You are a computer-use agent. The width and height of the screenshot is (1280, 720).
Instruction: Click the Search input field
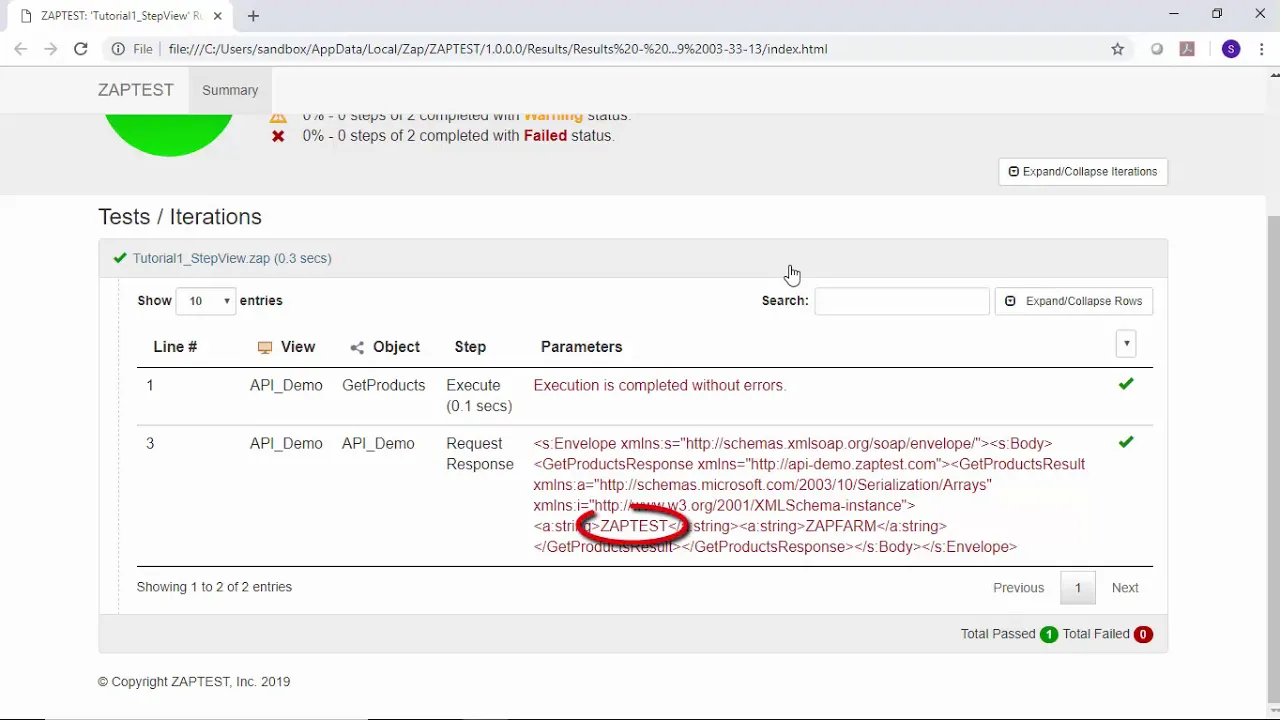tap(902, 301)
